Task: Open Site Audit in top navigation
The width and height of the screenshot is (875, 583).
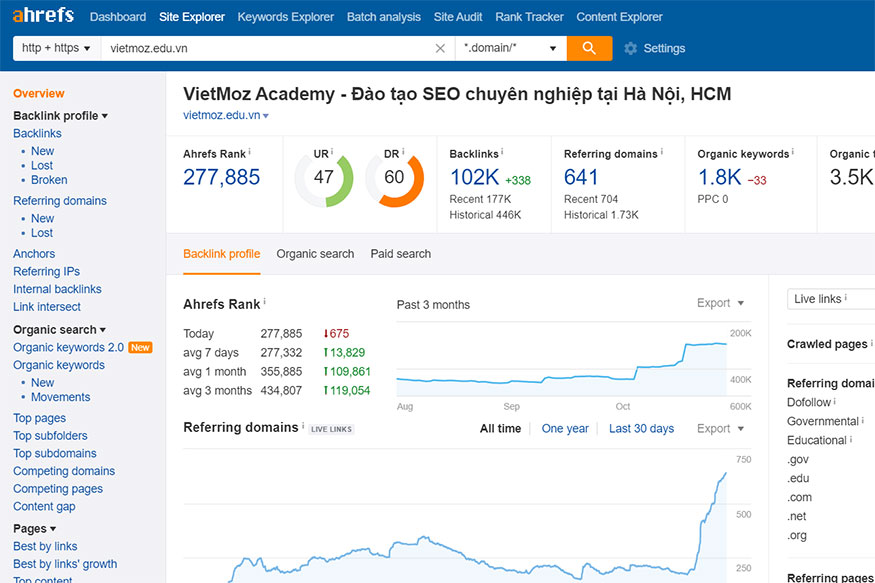Action: tap(458, 17)
